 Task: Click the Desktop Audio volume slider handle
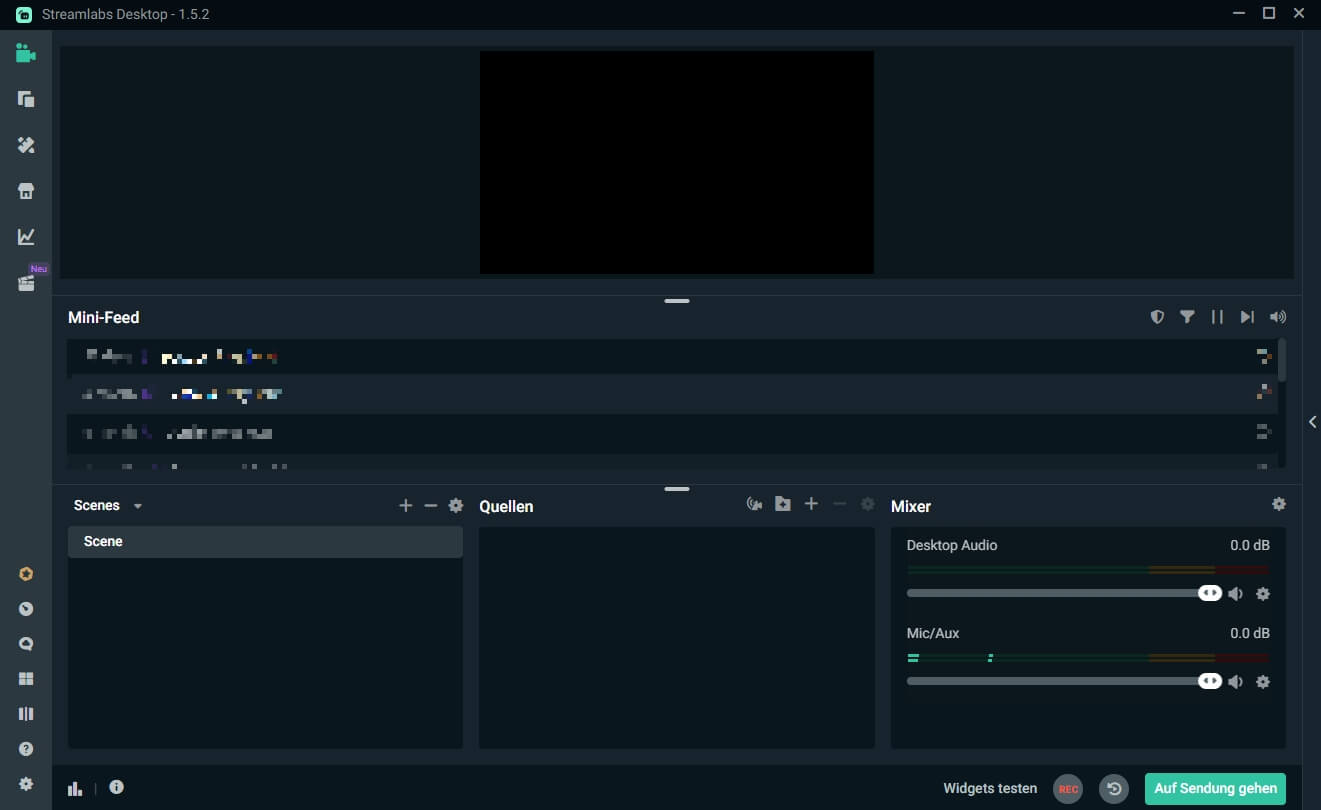click(1210, 593)
